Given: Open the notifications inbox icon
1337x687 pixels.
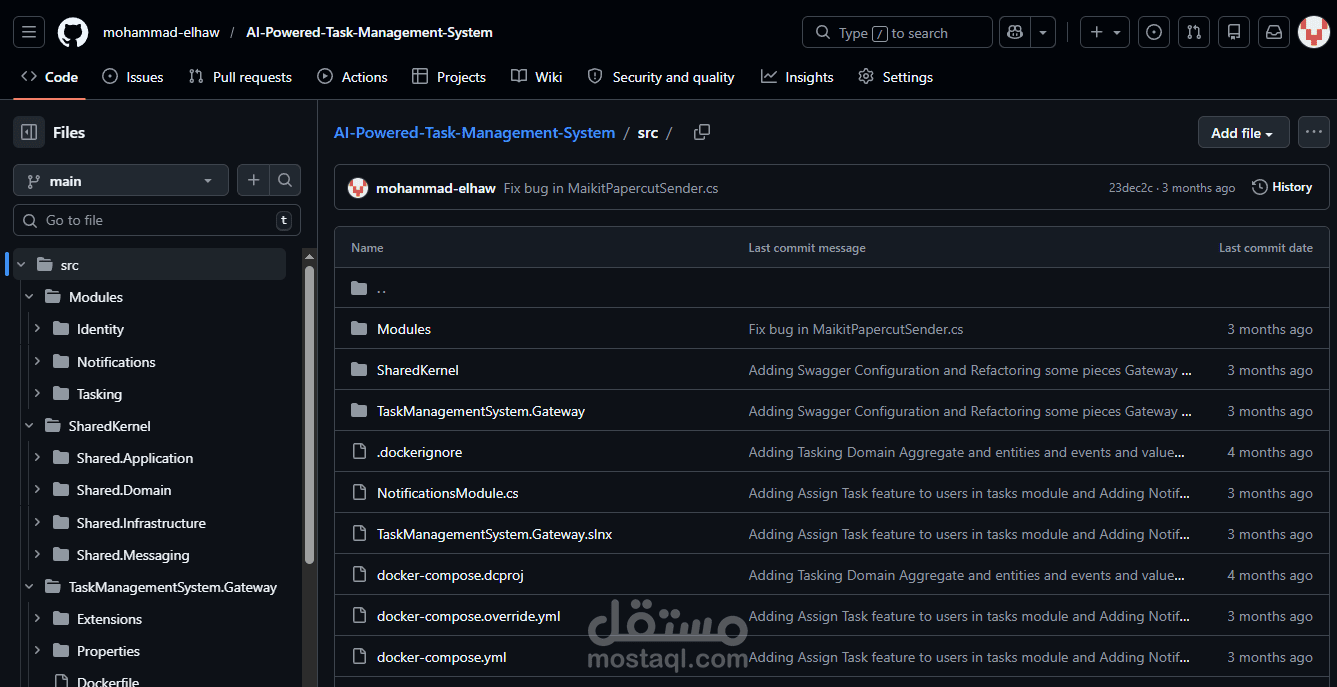Looking at the screenshot, I should tap(1274, 32).
